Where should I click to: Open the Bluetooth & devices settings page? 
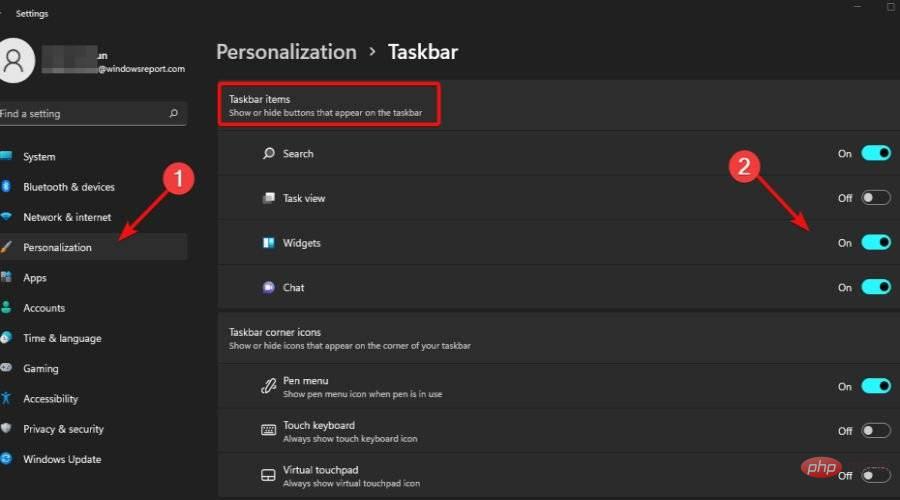[68, 187]
